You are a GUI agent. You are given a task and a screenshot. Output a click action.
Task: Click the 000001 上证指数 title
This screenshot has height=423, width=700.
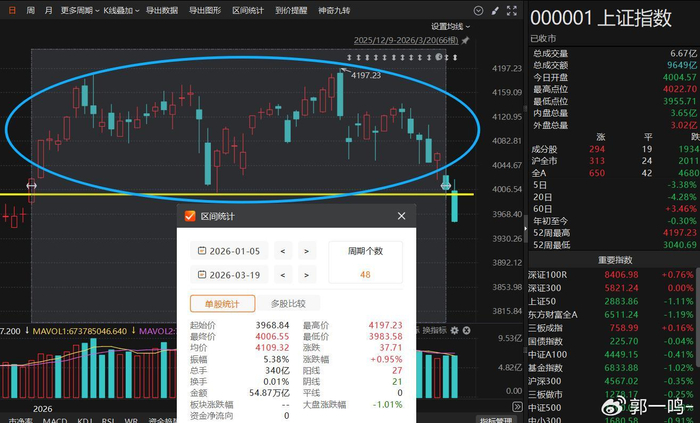(x=600, y=18)
